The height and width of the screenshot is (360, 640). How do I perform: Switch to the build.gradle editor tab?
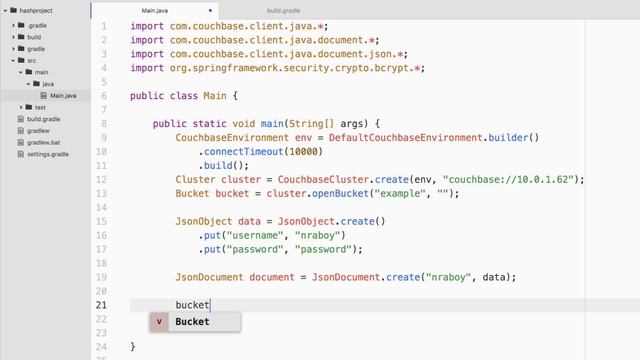[284, 11]
